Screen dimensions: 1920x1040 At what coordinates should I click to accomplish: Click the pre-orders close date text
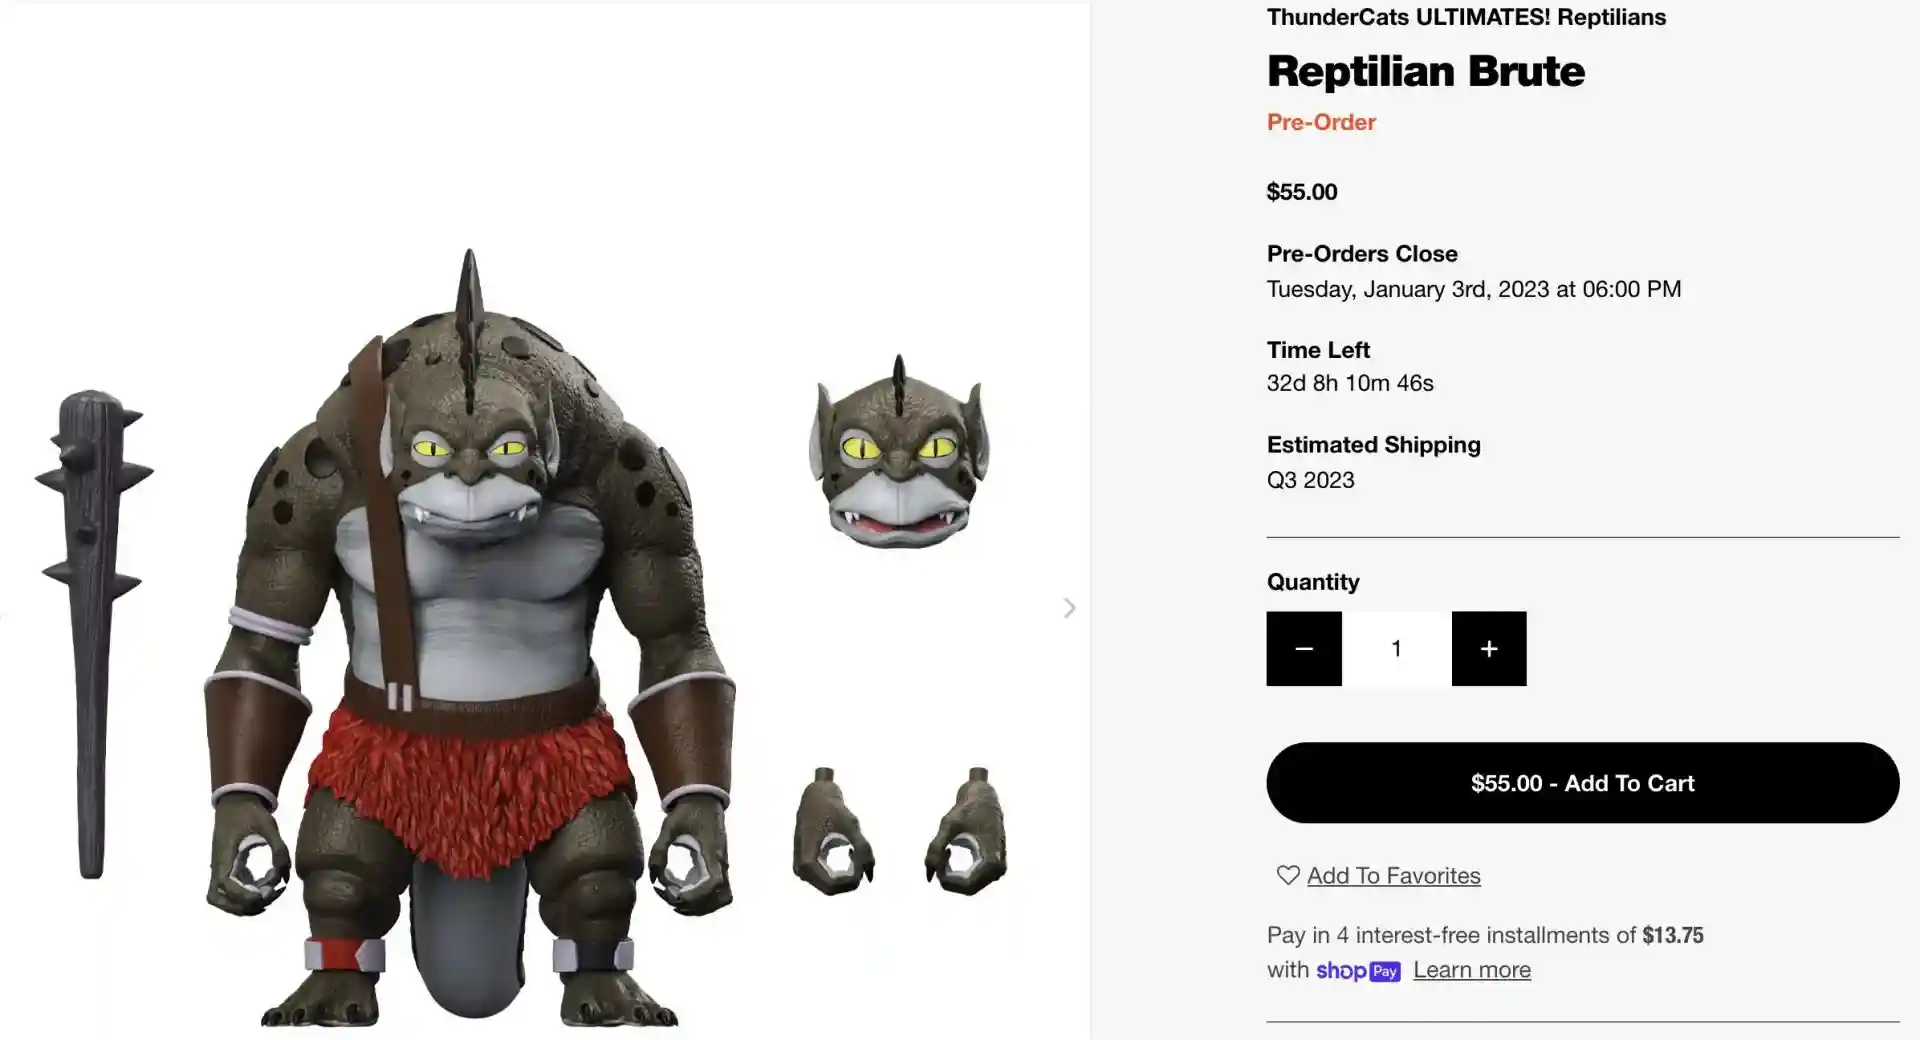(1473, 289)
